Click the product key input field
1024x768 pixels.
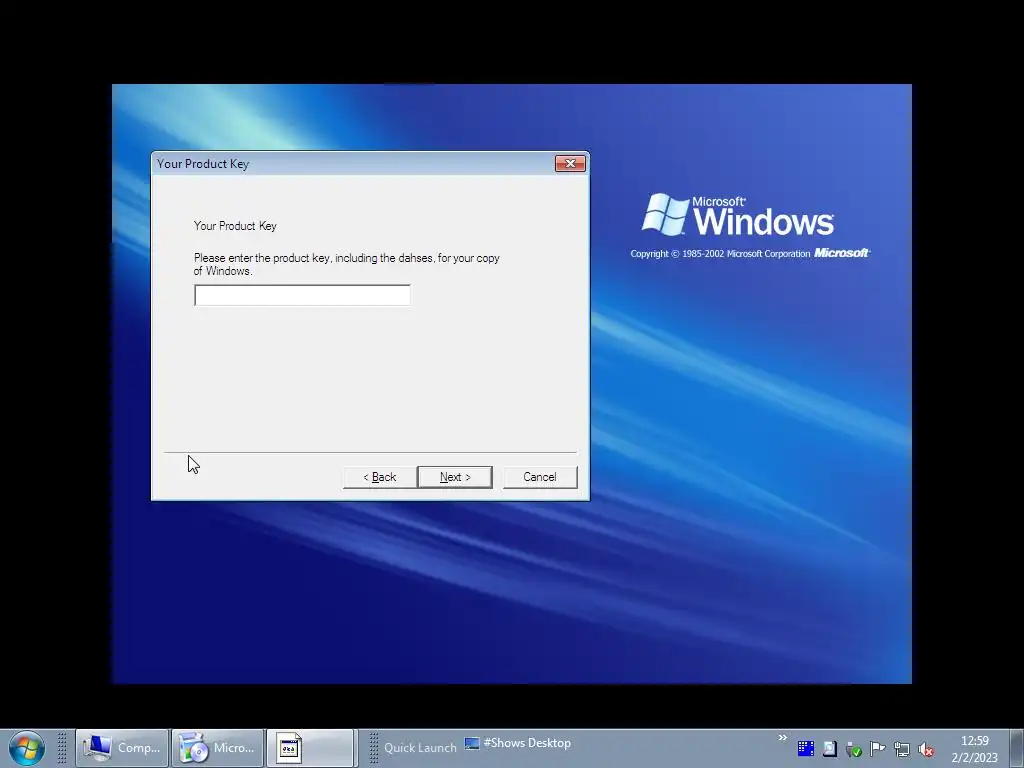(302, 295)
